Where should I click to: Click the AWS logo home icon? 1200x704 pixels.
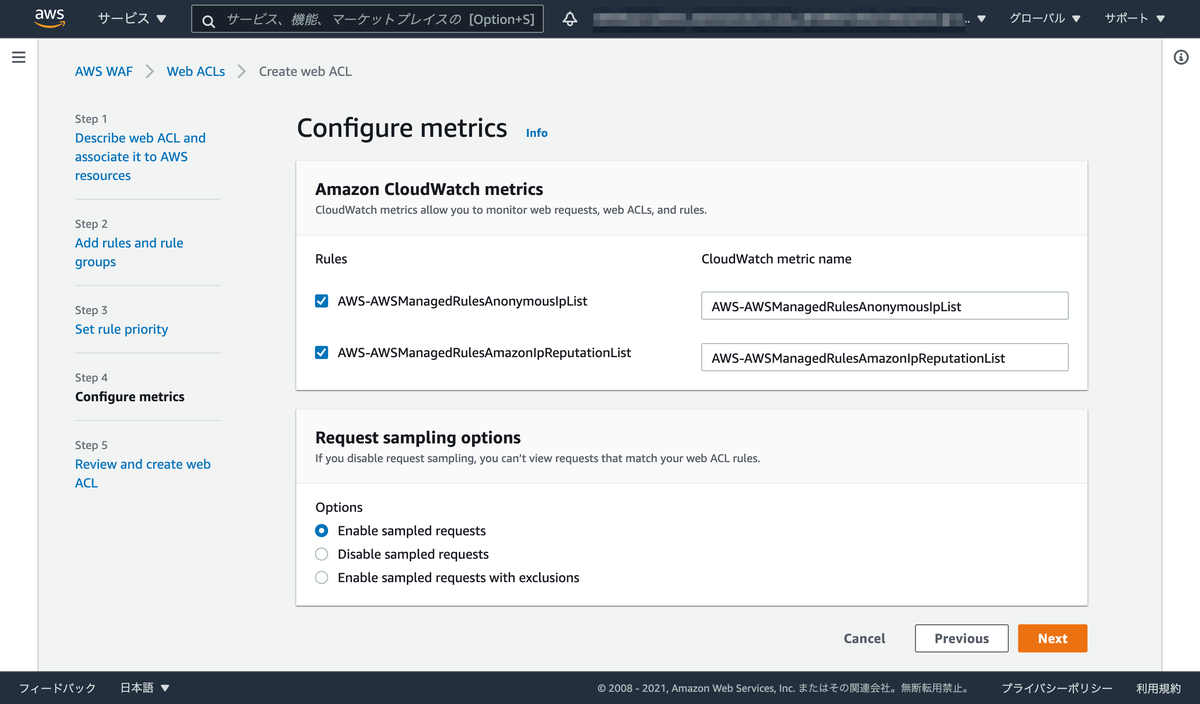click(x=49, y=18)
